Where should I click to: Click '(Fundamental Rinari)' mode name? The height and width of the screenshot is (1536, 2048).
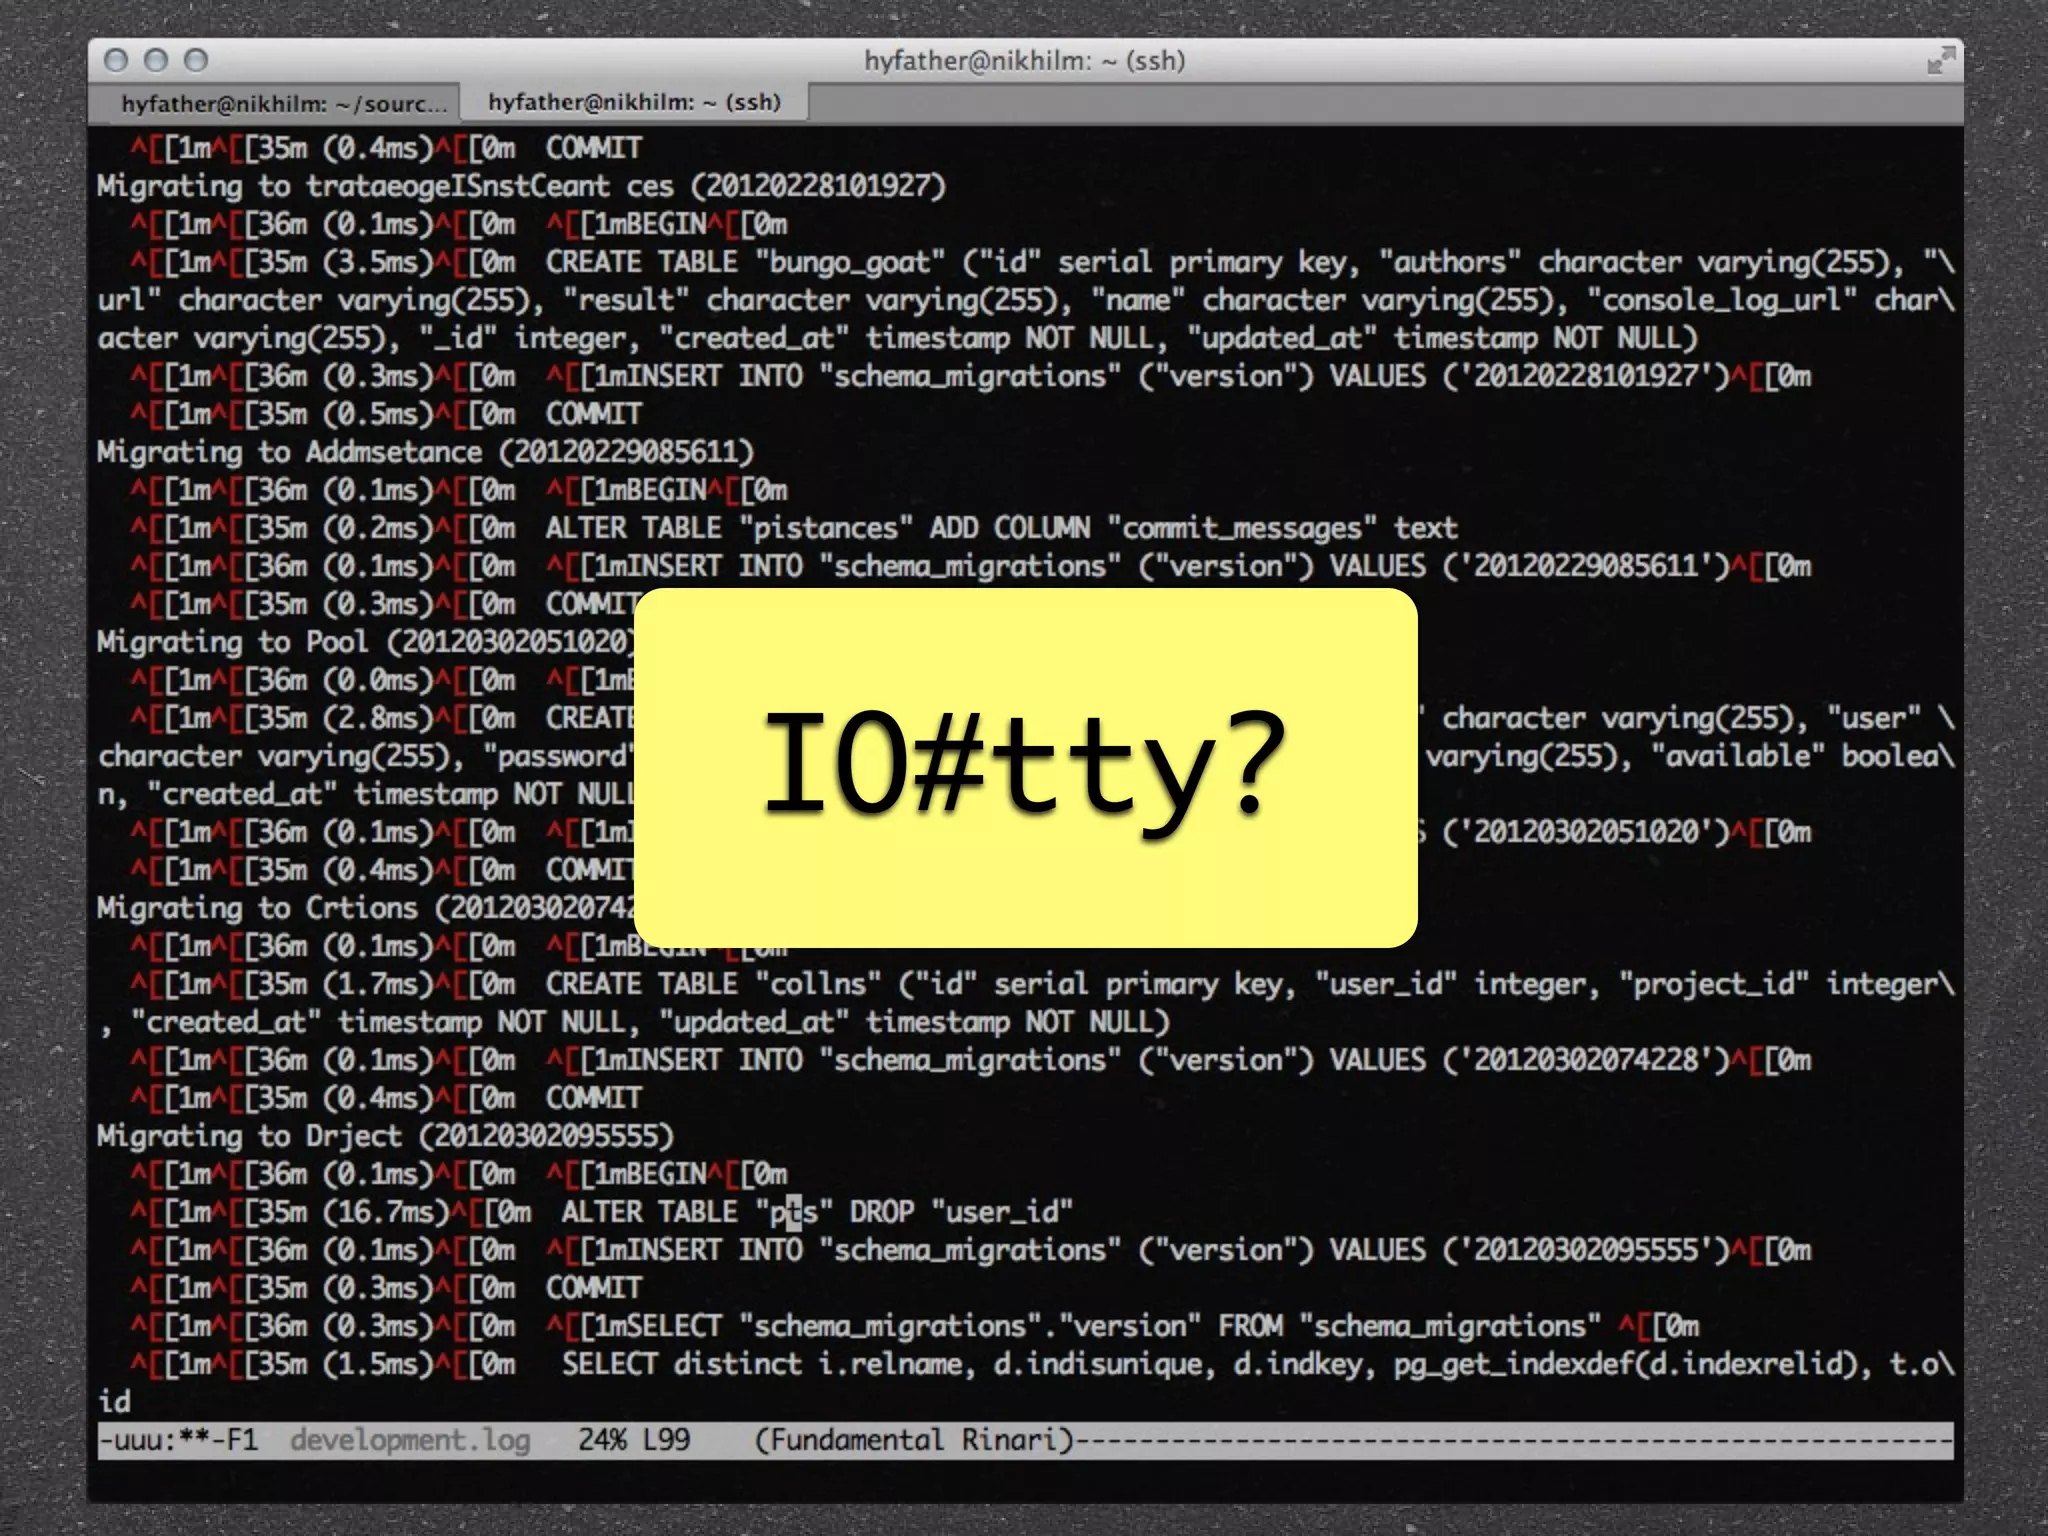tap(913, 1440)
